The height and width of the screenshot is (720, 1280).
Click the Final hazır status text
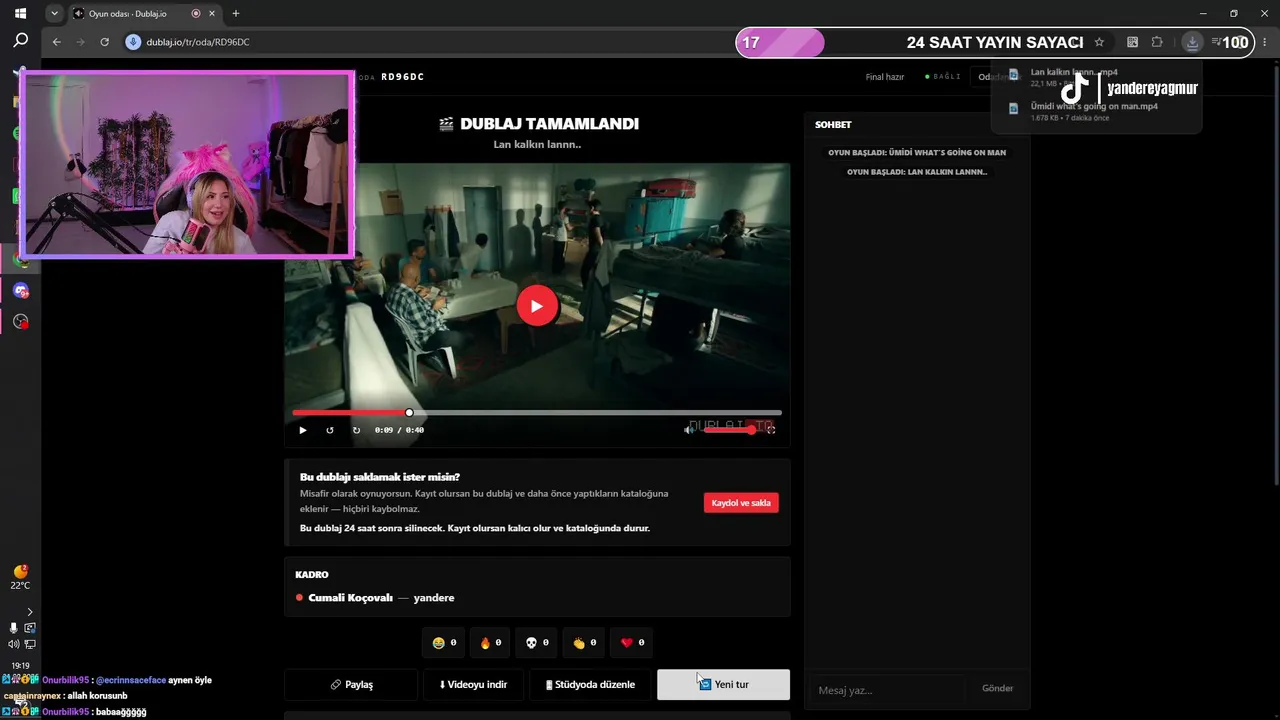pos(885,77)
